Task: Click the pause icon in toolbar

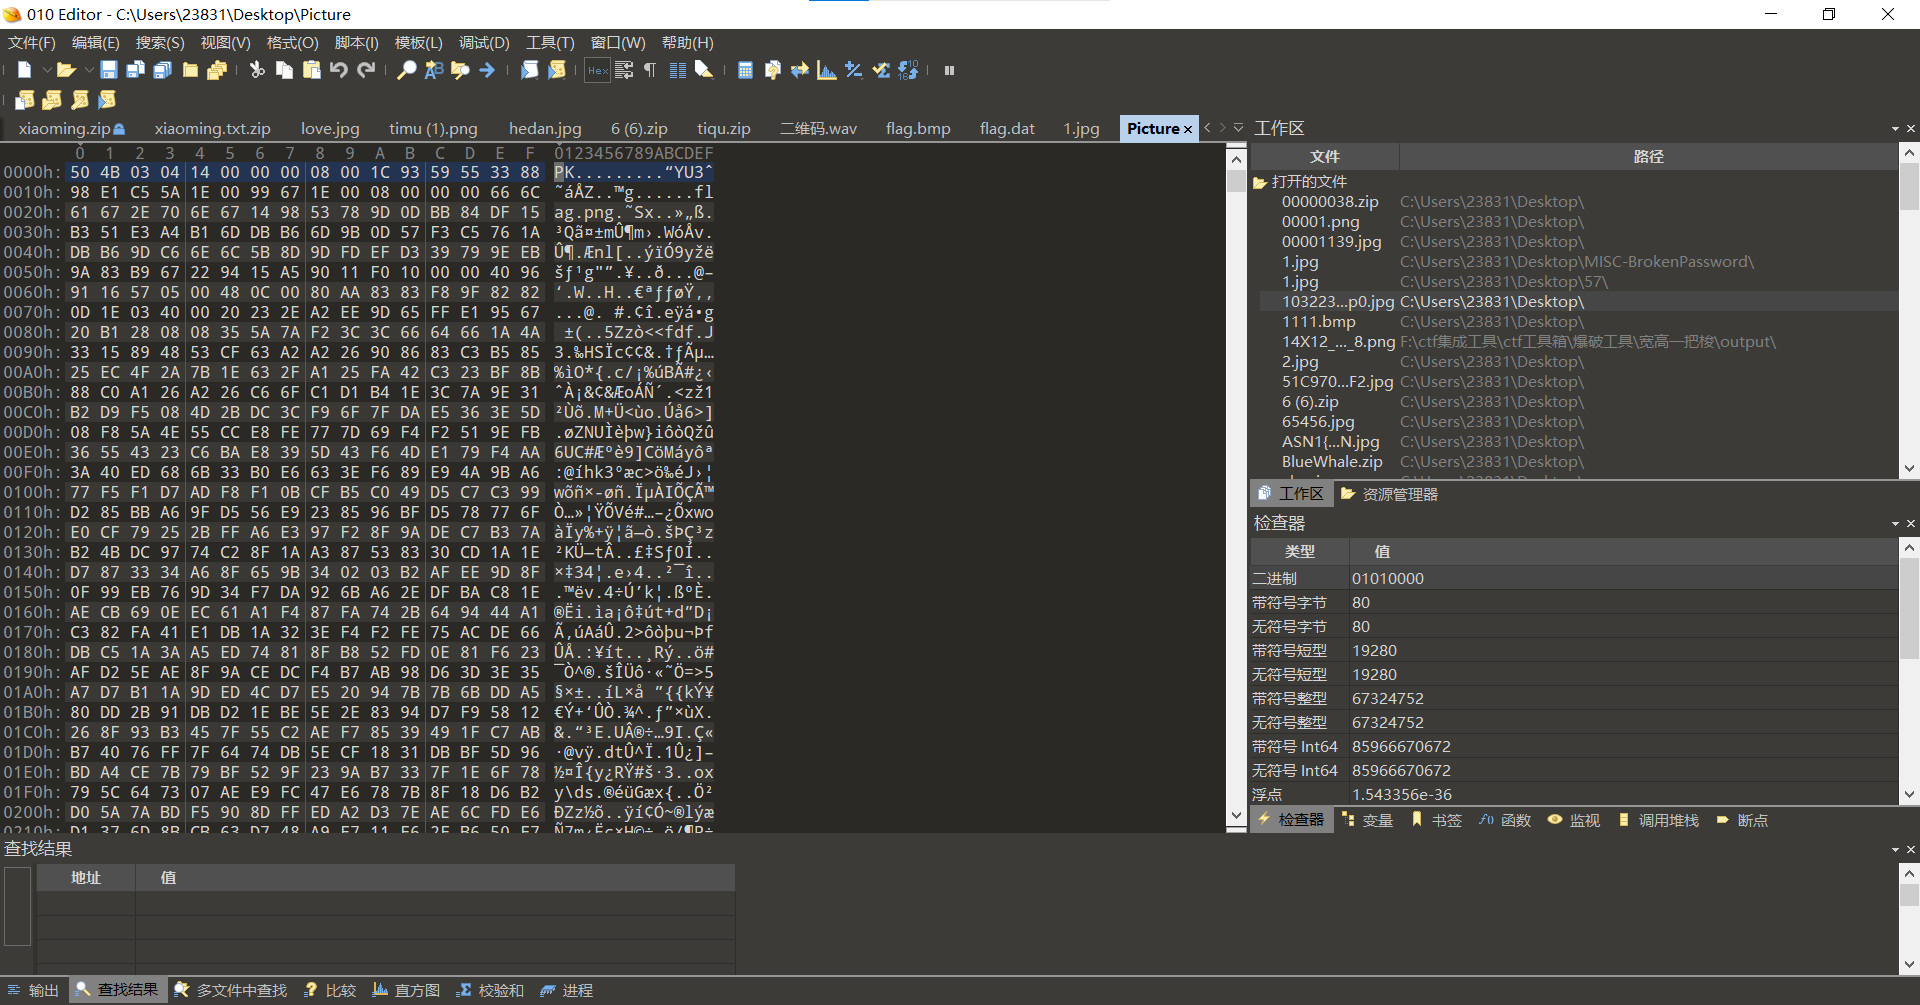Action: 949,70
